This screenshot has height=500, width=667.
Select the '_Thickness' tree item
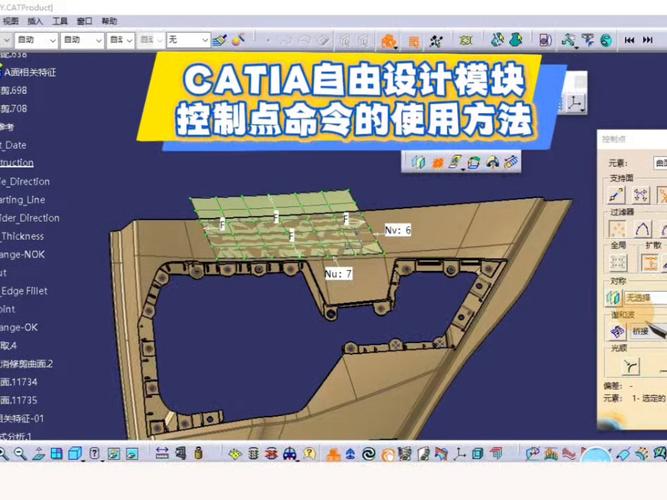(x=22, y=236)
